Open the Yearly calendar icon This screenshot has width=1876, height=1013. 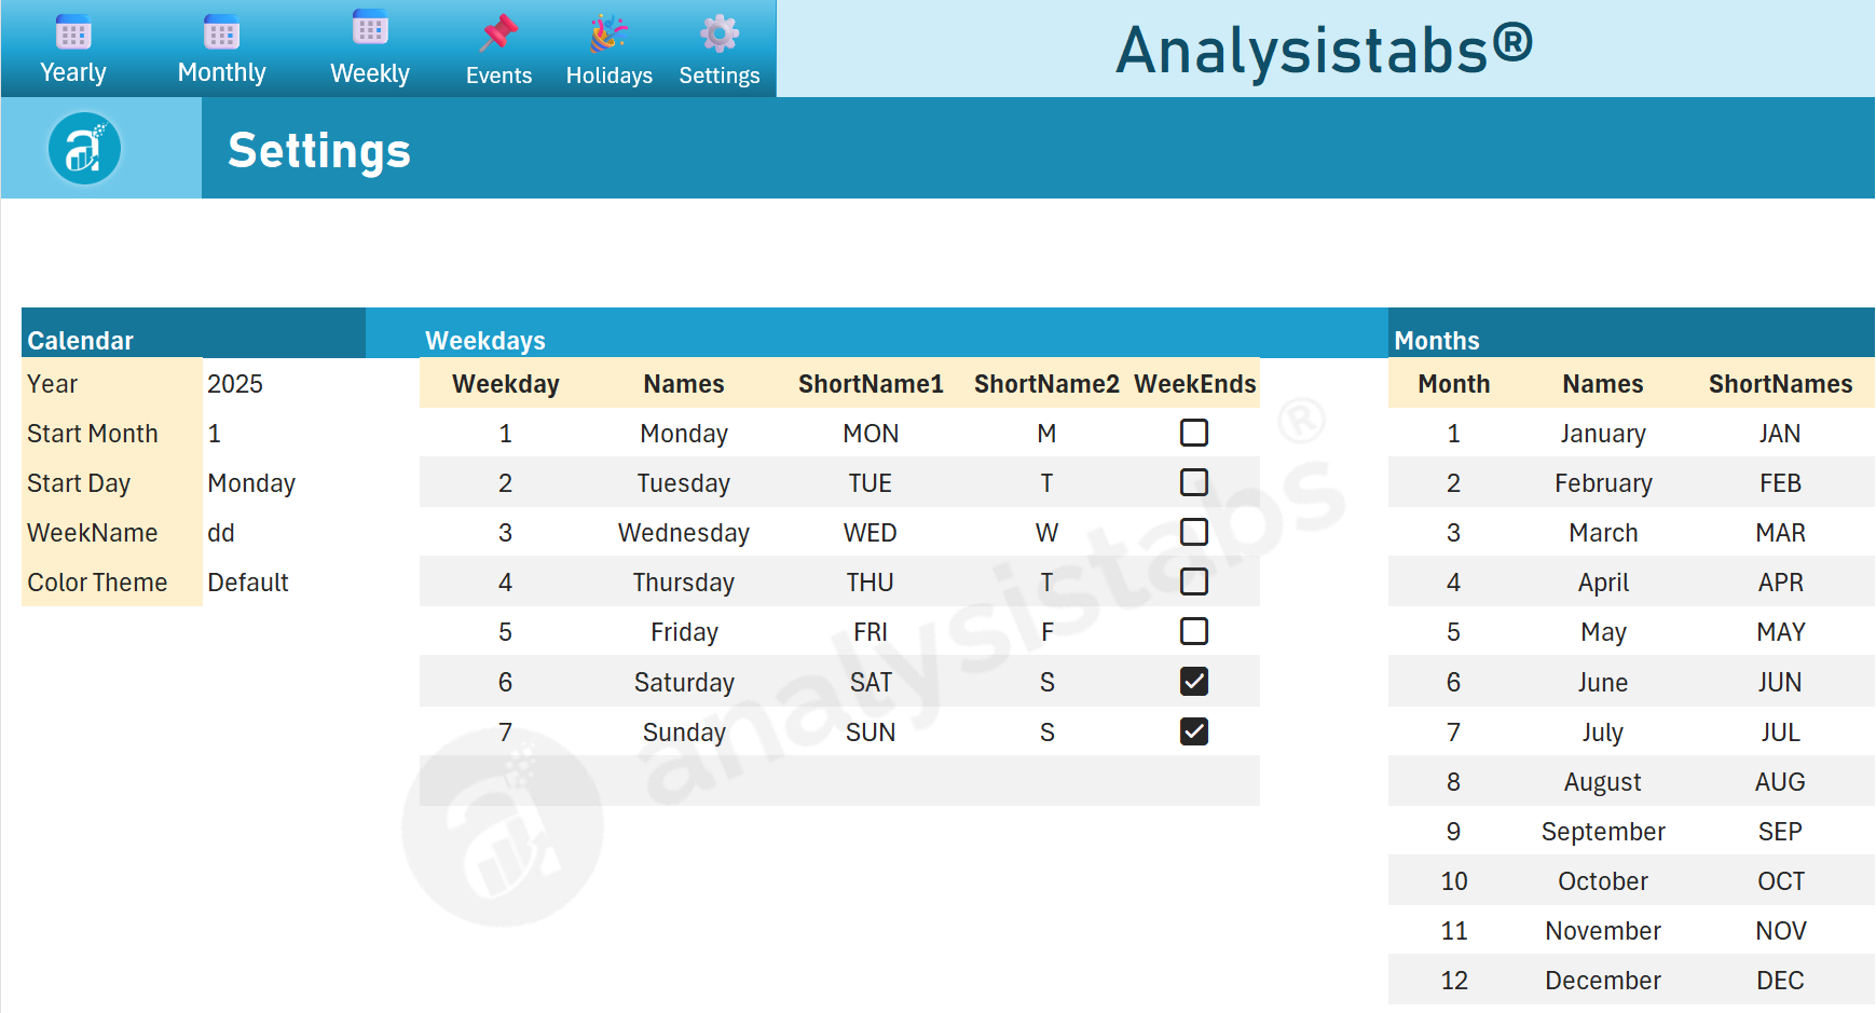pos(73,33)
